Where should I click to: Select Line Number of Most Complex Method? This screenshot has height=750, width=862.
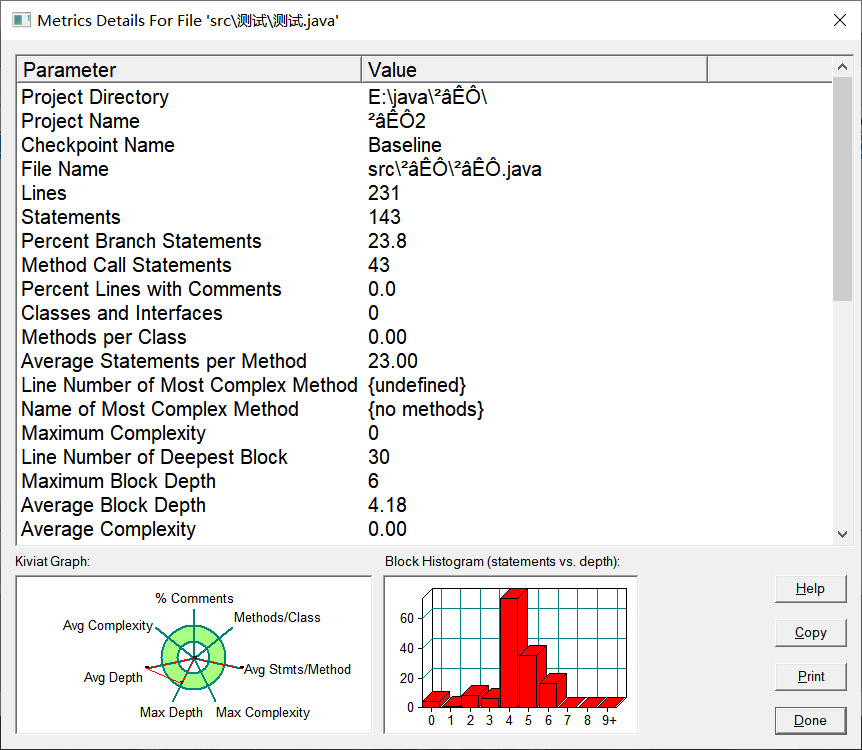point(189,385)
